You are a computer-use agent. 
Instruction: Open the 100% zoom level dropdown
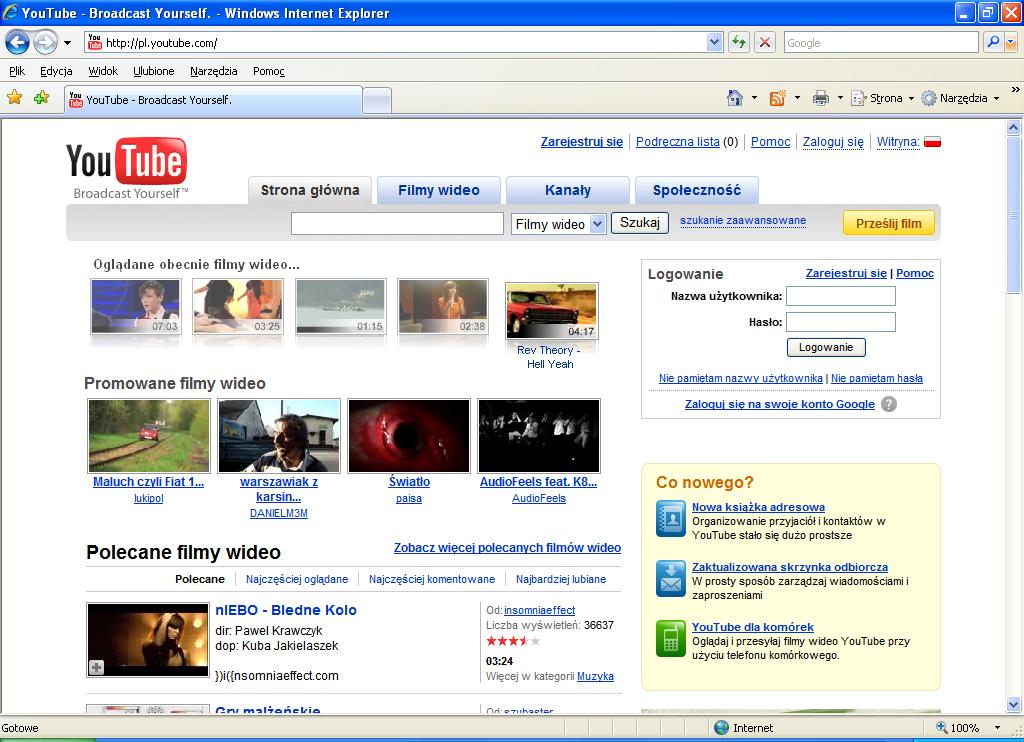[997, 728]
